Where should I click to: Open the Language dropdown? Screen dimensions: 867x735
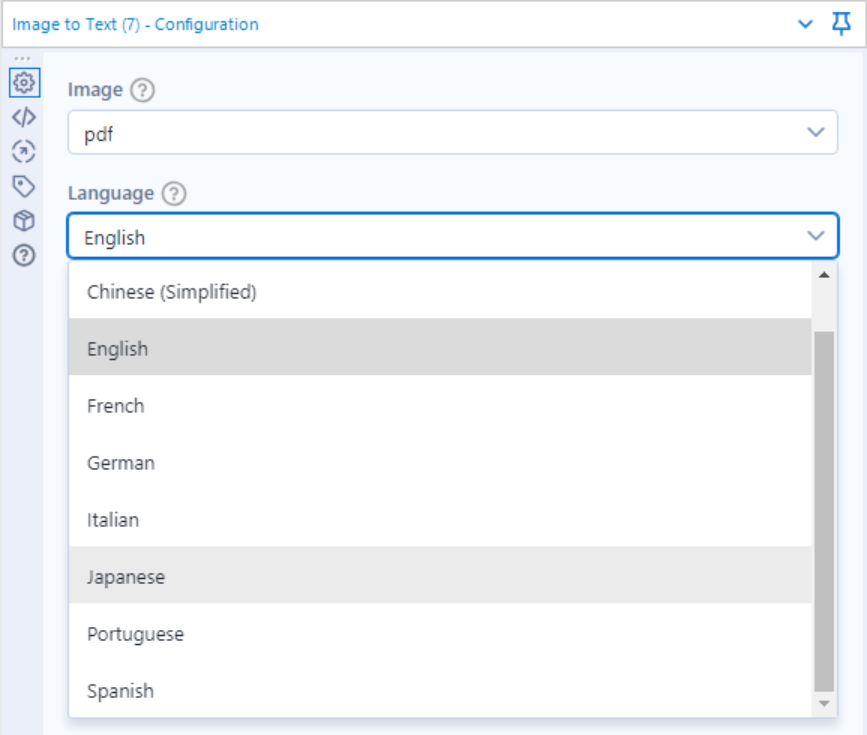(450, 236)
